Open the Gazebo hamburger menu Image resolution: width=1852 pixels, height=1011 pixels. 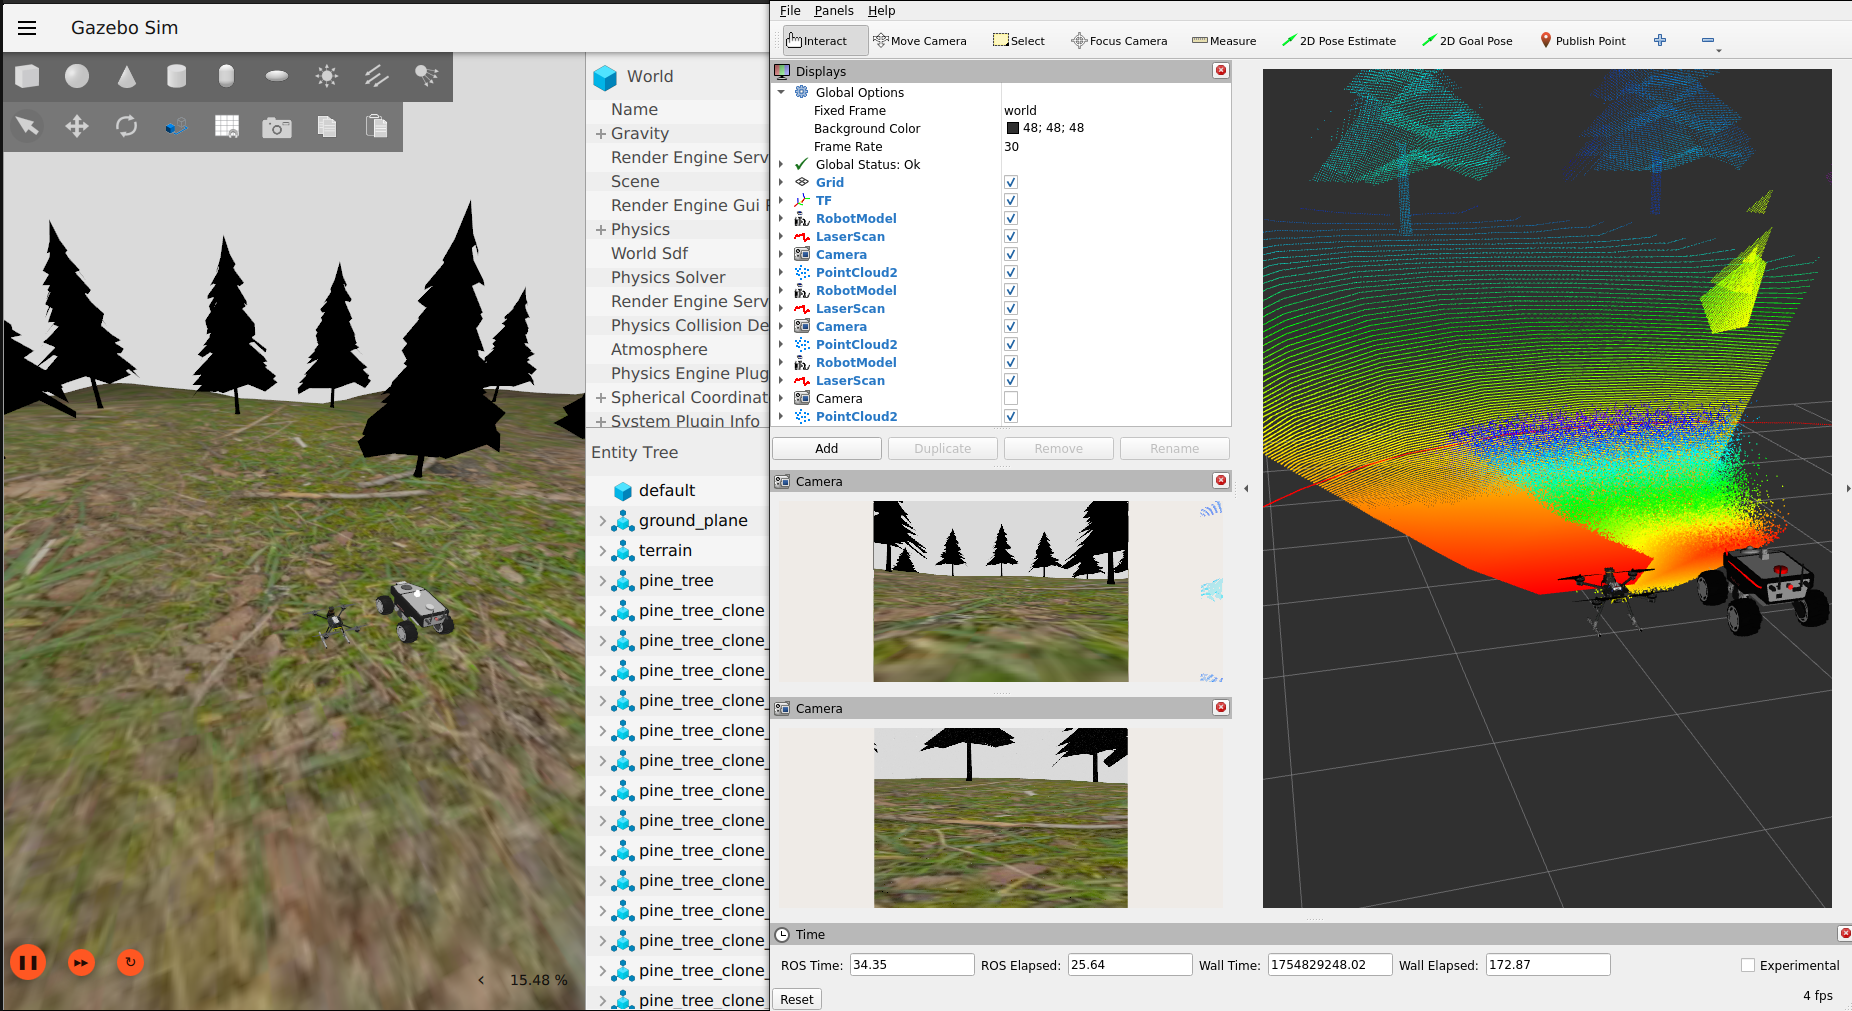point(27,28)
